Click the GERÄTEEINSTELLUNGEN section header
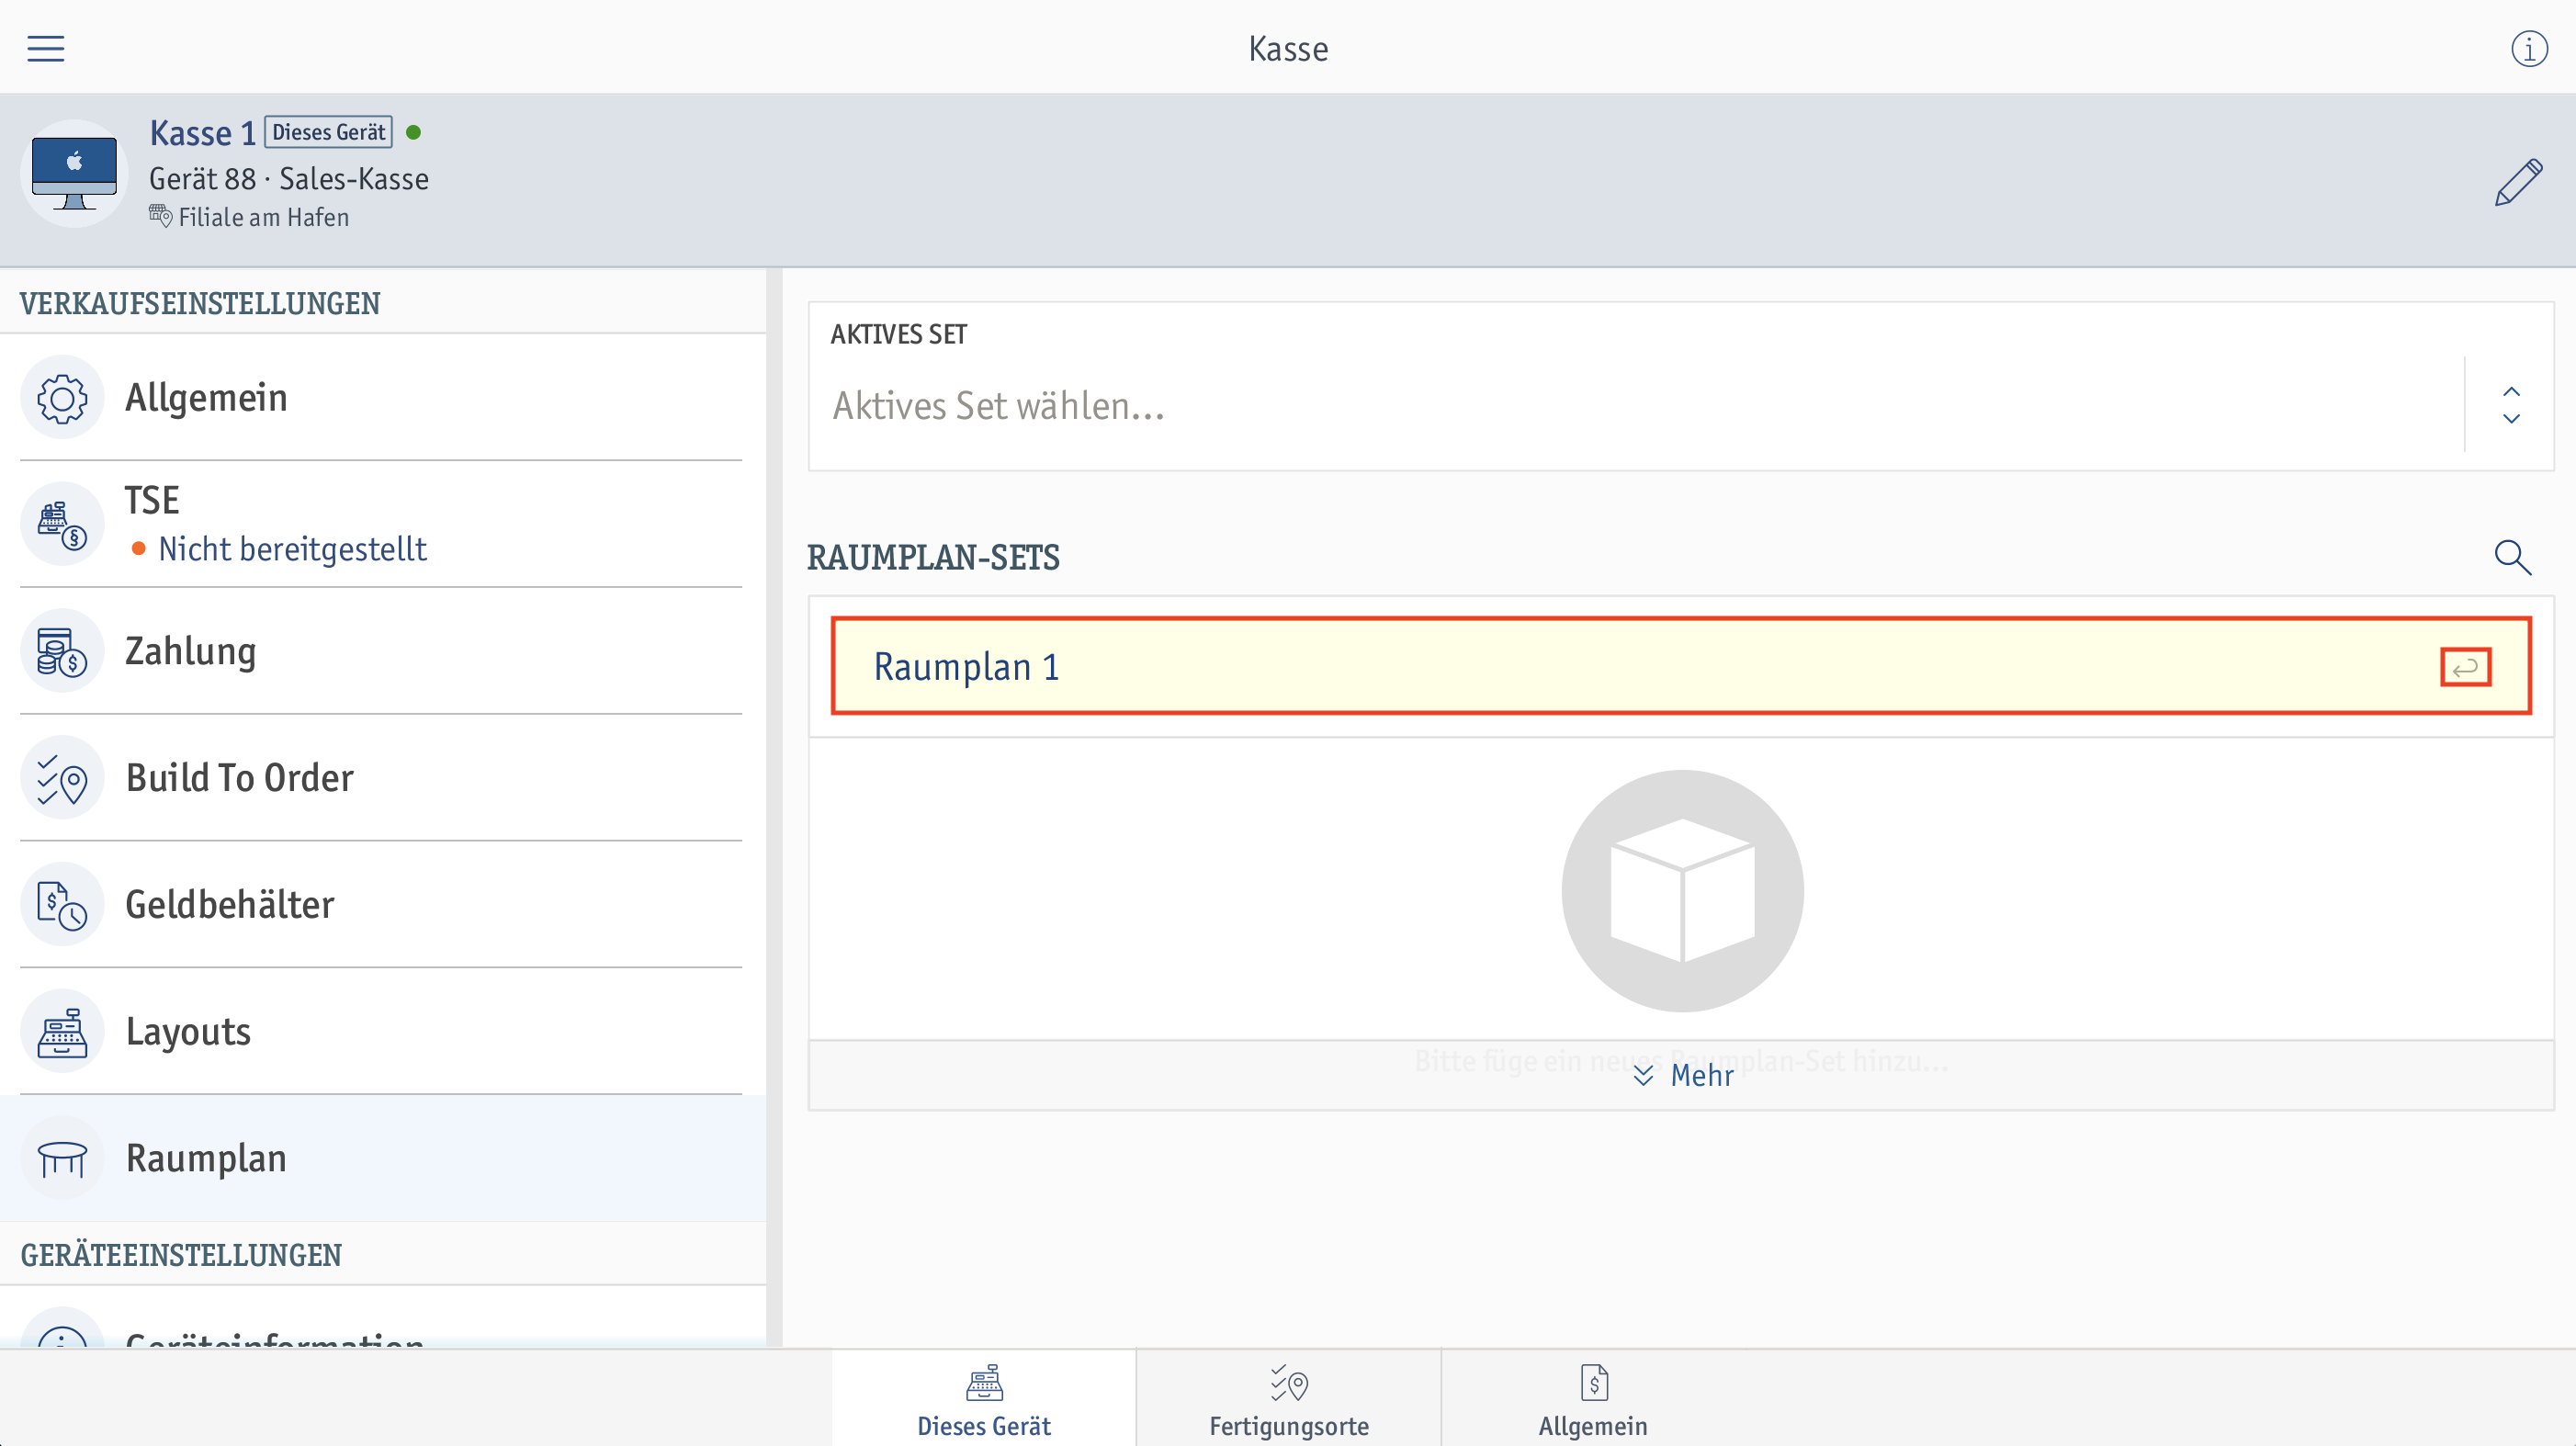This screenshot has width=2576, height=1446. pos(181,1255)
